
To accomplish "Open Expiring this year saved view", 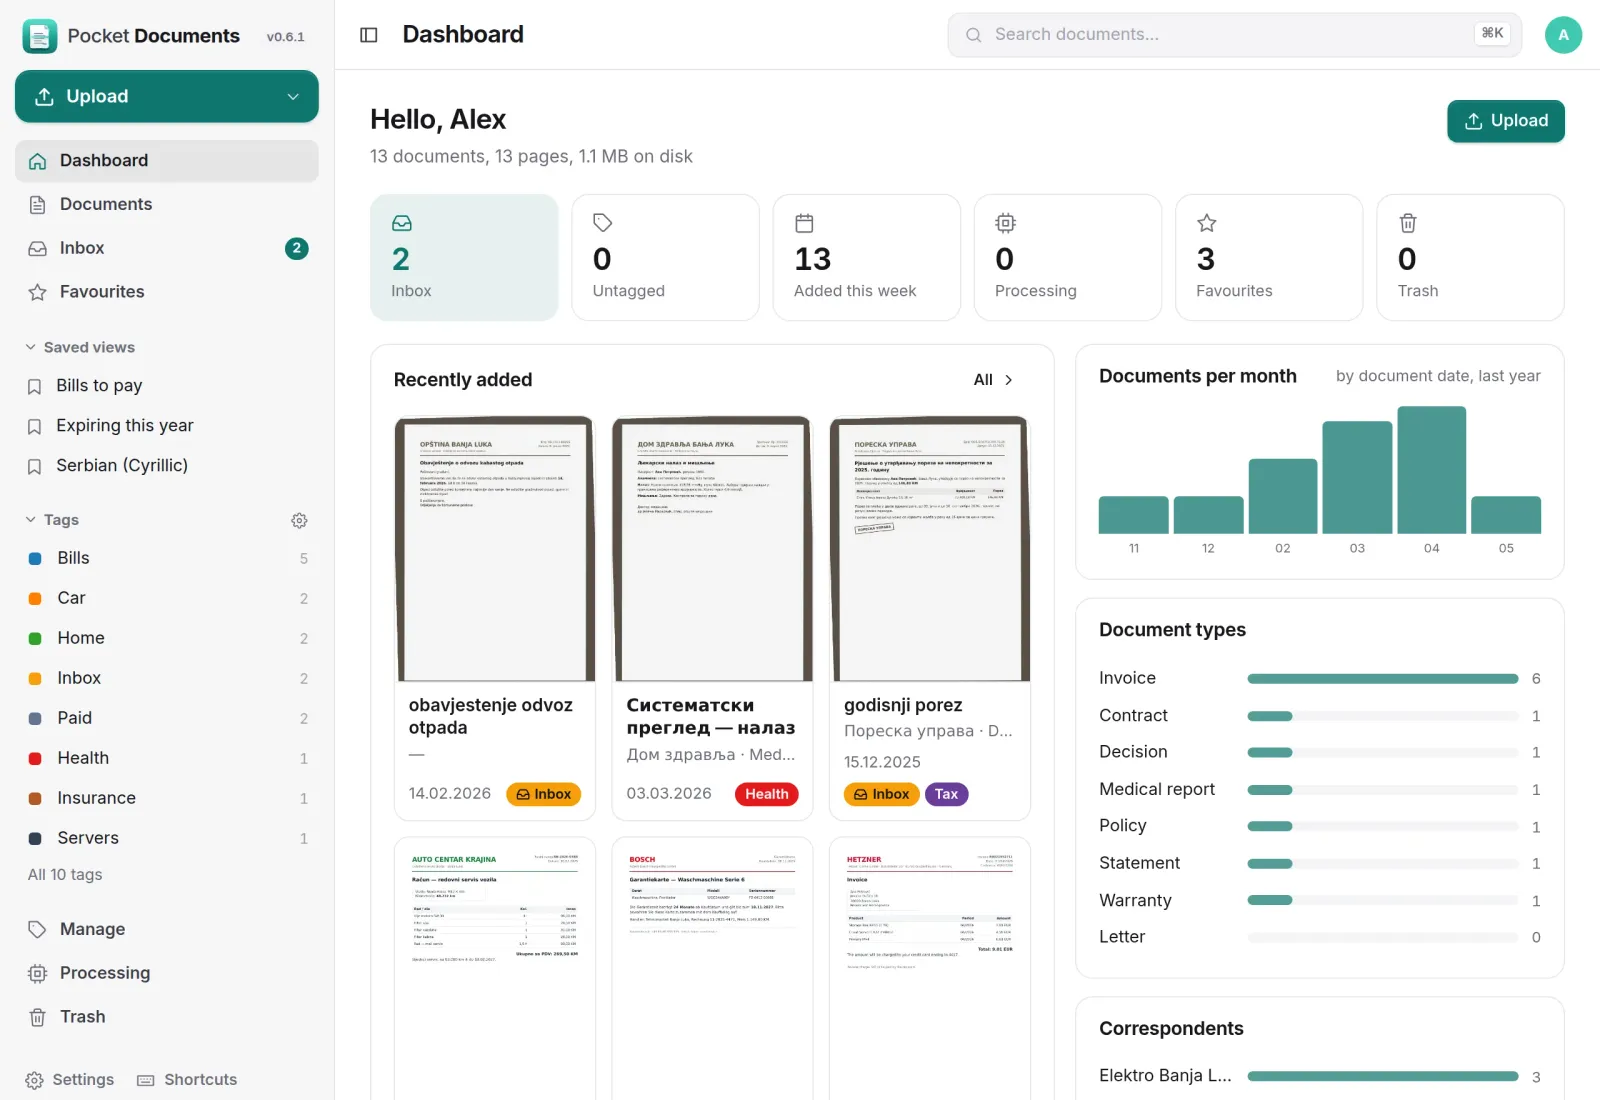I will [x=167, y=426].
